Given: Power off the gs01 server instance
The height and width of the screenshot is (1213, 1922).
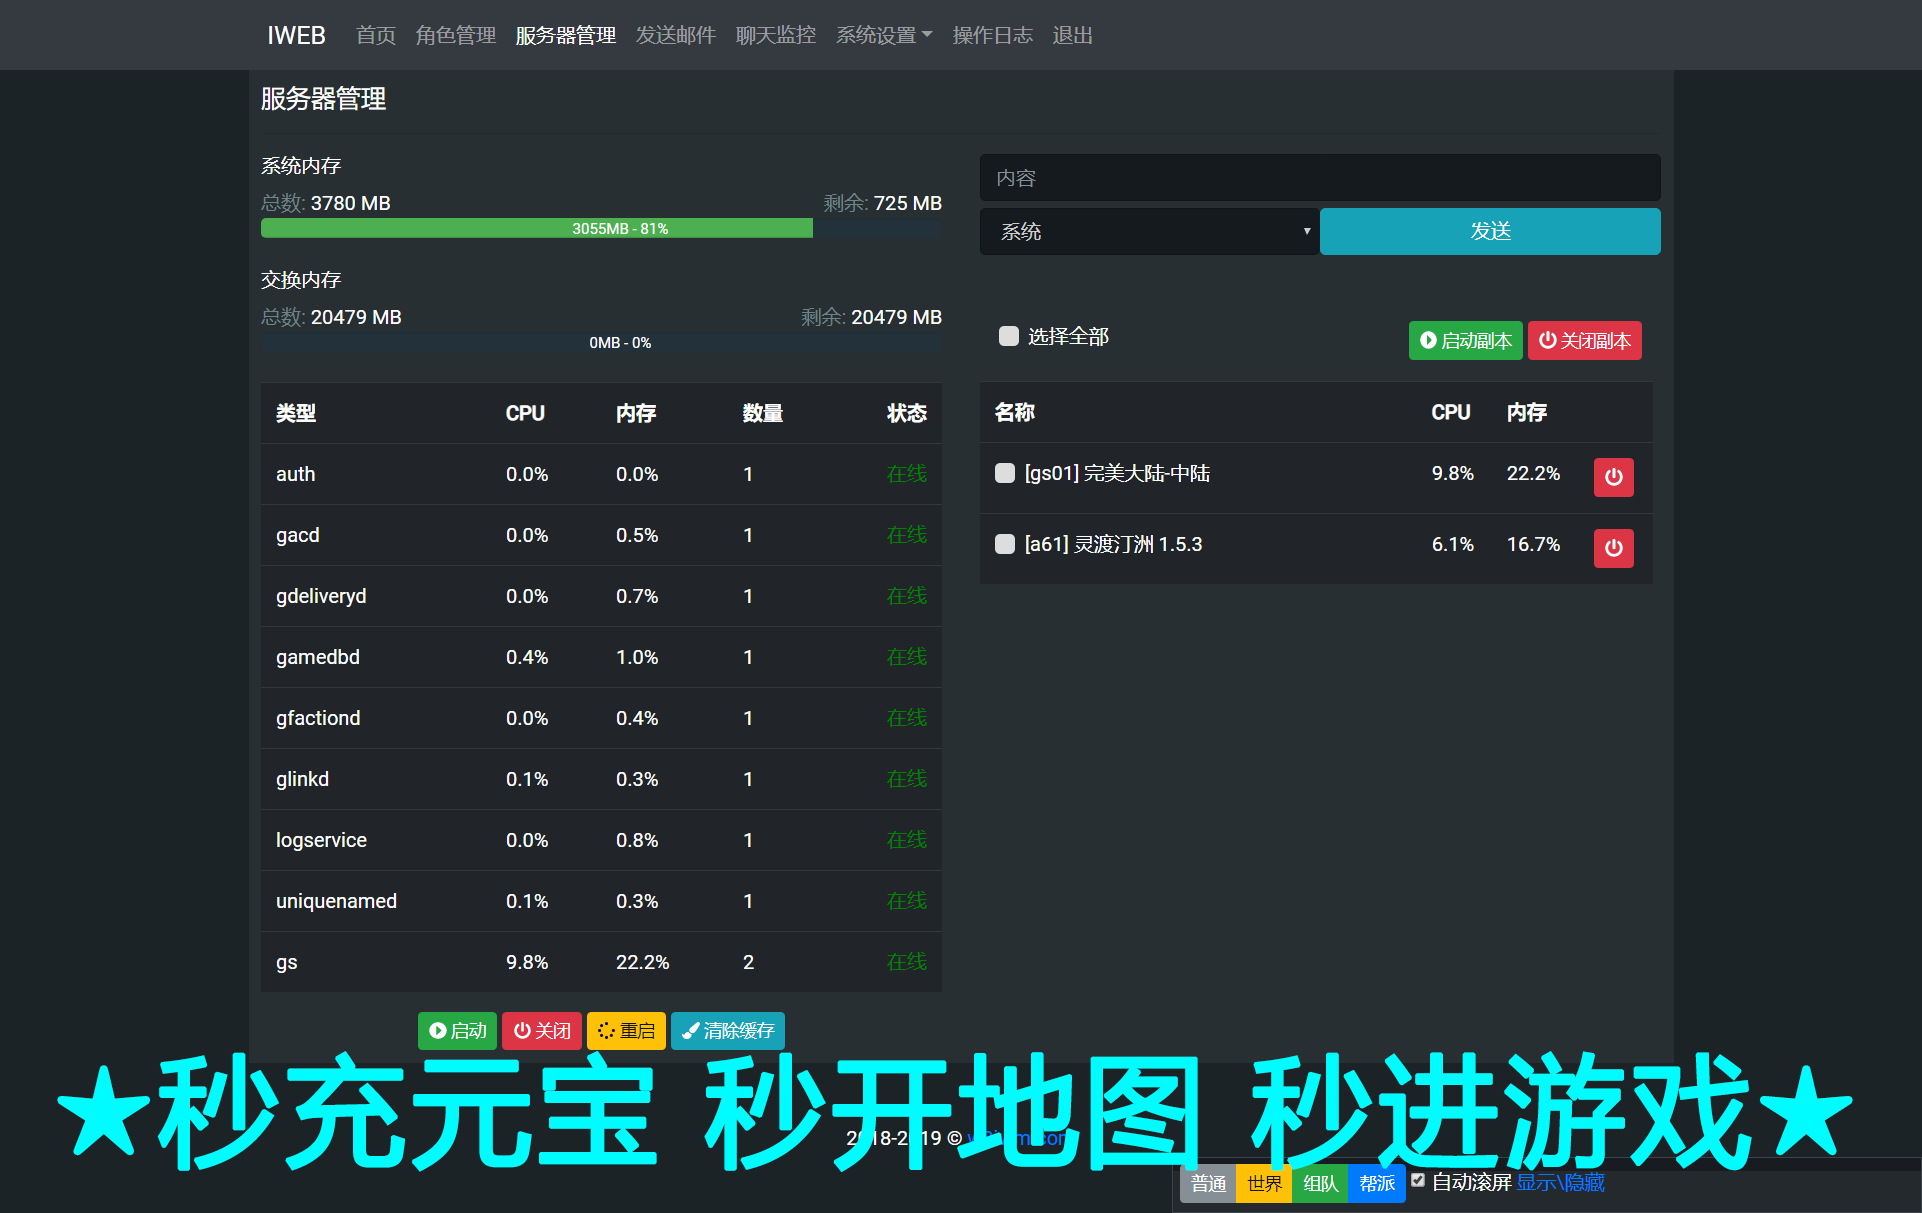Looking at the screenshot, I should click(1613, 477).
